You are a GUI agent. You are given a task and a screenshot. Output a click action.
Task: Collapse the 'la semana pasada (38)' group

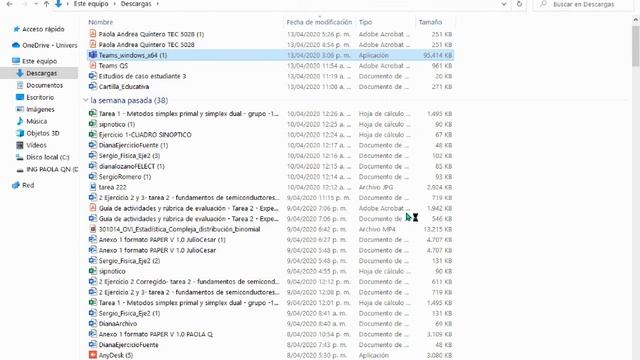pos(85,100)
